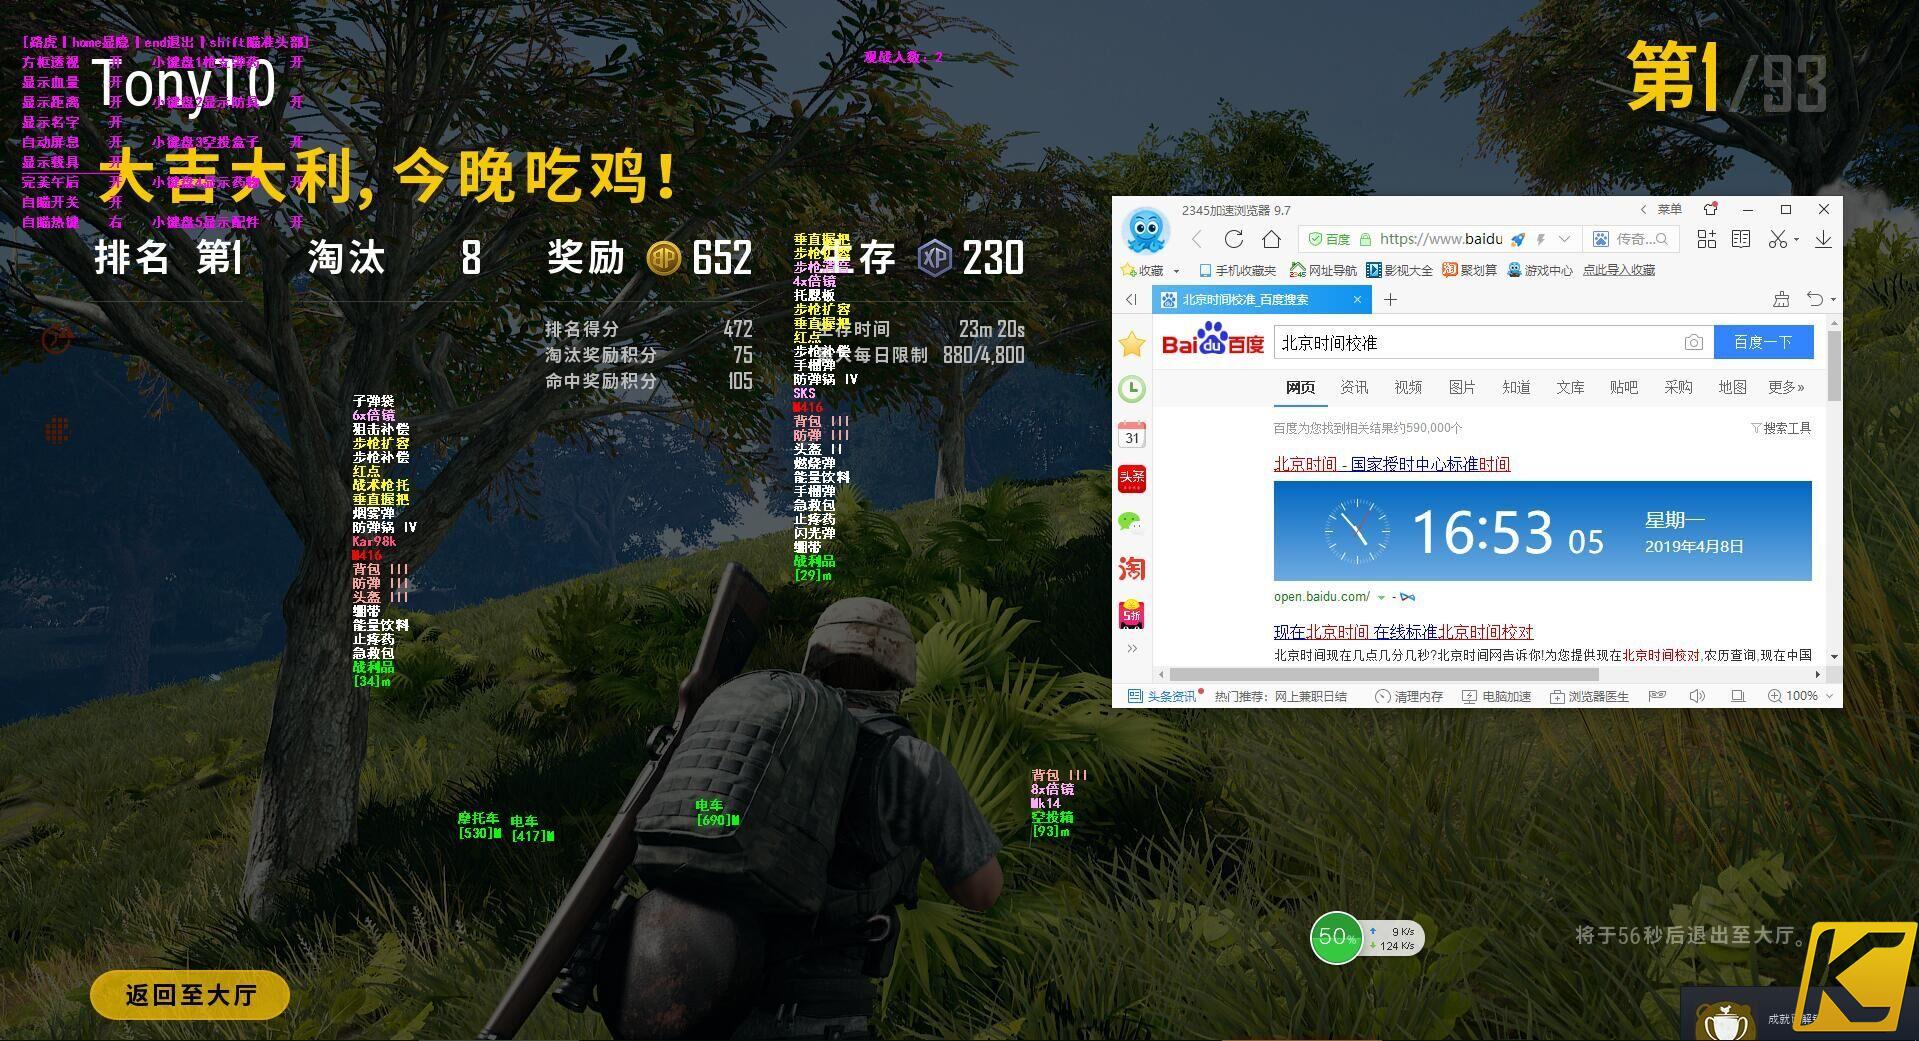This screenshot has height=1041, width=1919.
Task: Open the sidebar favorites star
Action: click(1132, 344)
